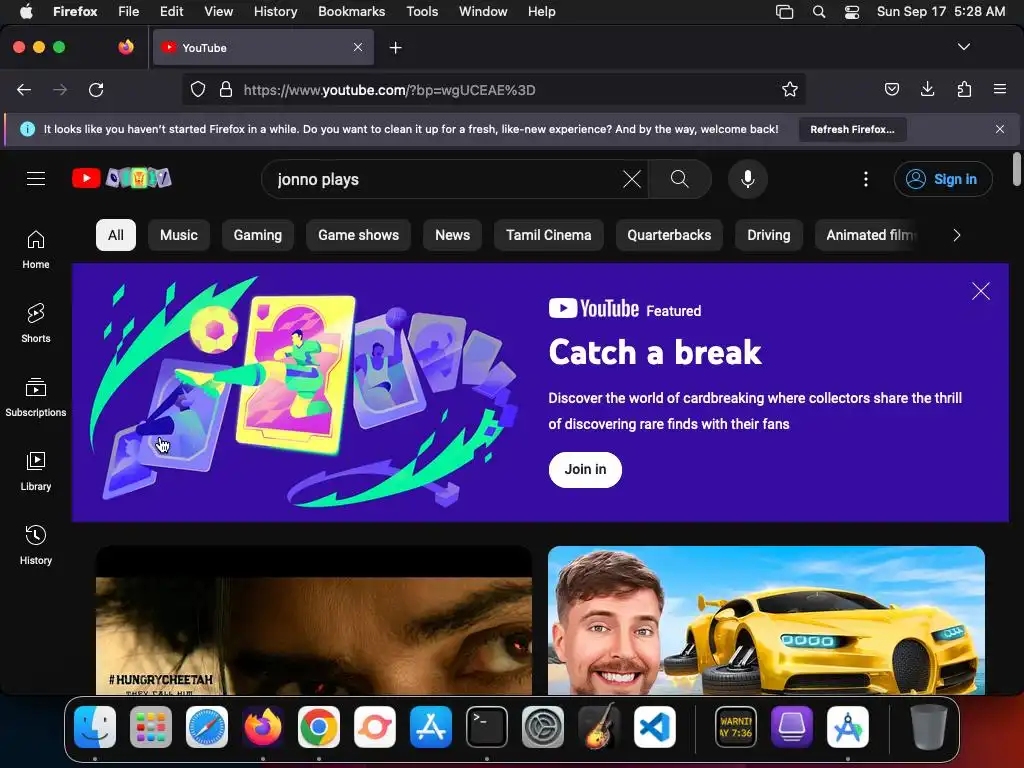
Task: Open Subscriptions in the sidebar
Action: tap(36, 398)
